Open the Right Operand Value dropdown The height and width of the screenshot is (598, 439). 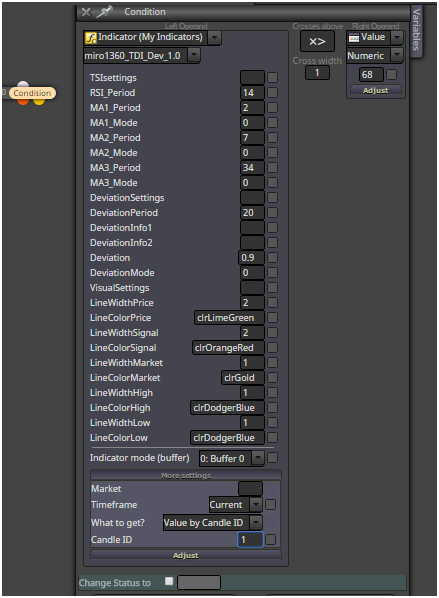(x=397, y=37)
